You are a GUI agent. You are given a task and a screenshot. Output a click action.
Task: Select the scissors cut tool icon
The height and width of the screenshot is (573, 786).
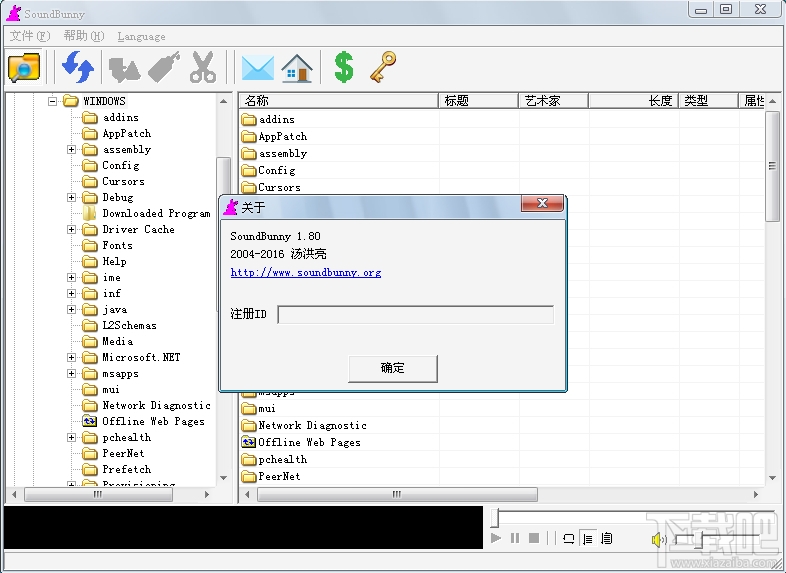[x=203, y=67]
